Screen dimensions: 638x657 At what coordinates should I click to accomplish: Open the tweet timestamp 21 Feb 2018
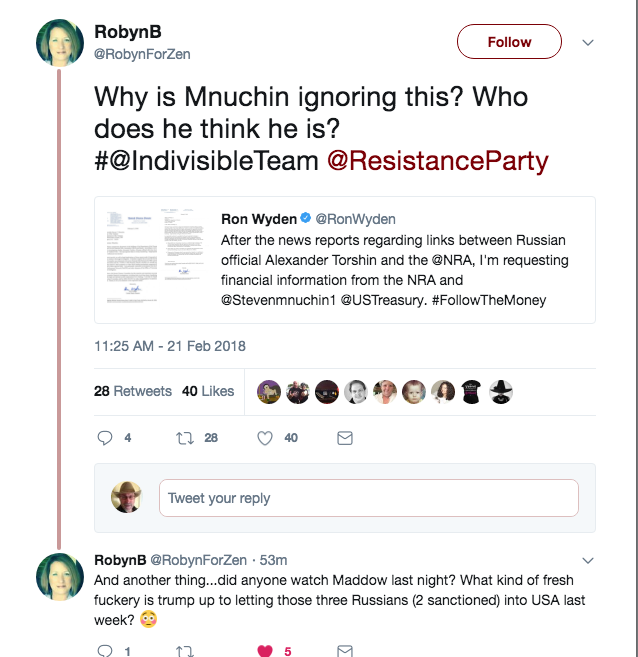170,346
